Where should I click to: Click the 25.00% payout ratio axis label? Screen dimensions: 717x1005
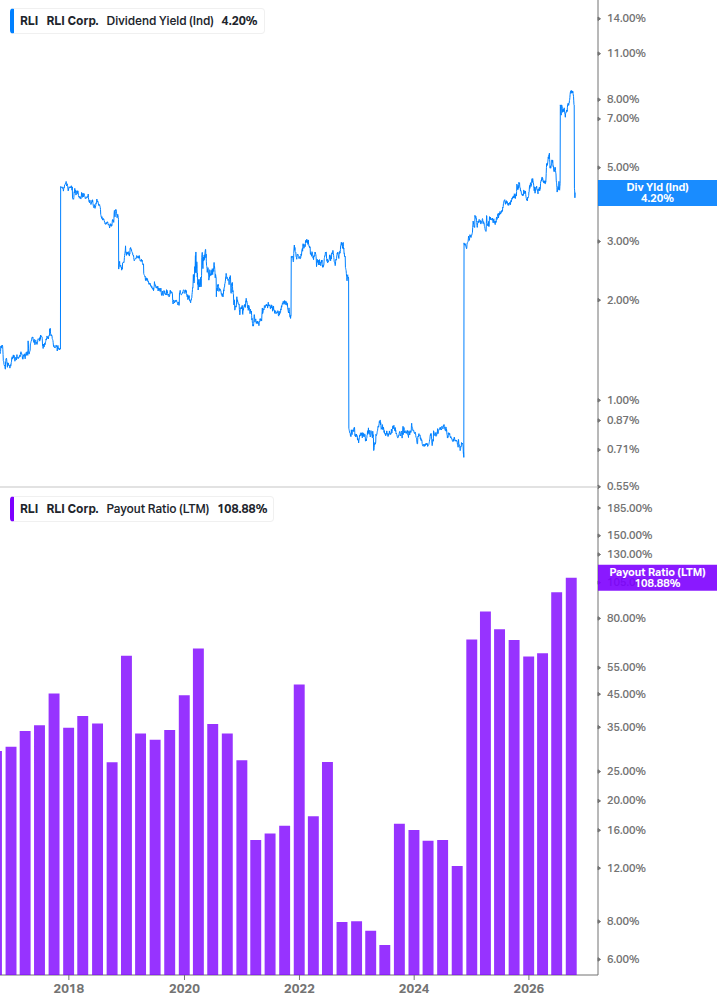click(x=626, y=771)
